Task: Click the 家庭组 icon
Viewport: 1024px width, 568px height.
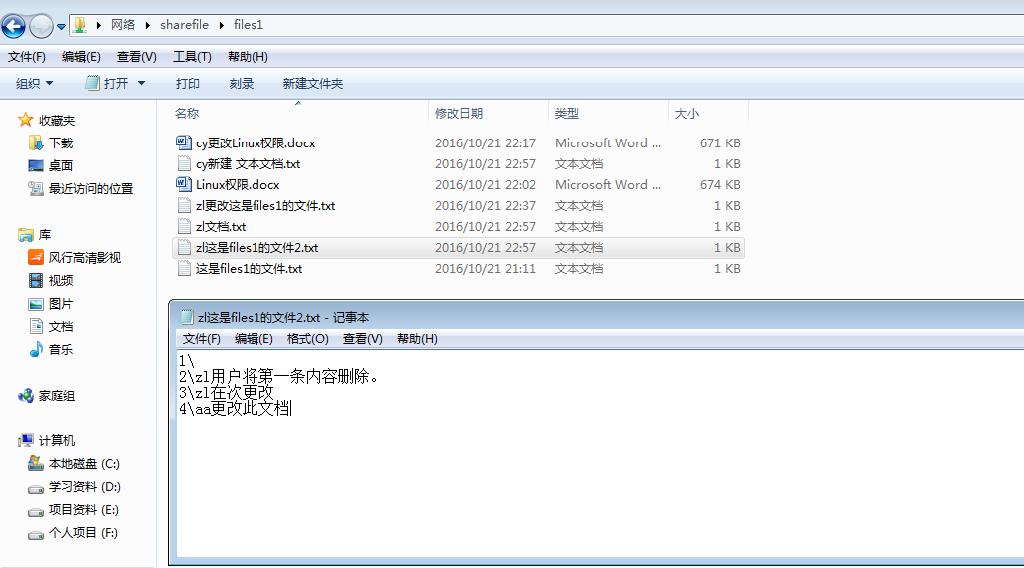Action: tap(25, 396)
